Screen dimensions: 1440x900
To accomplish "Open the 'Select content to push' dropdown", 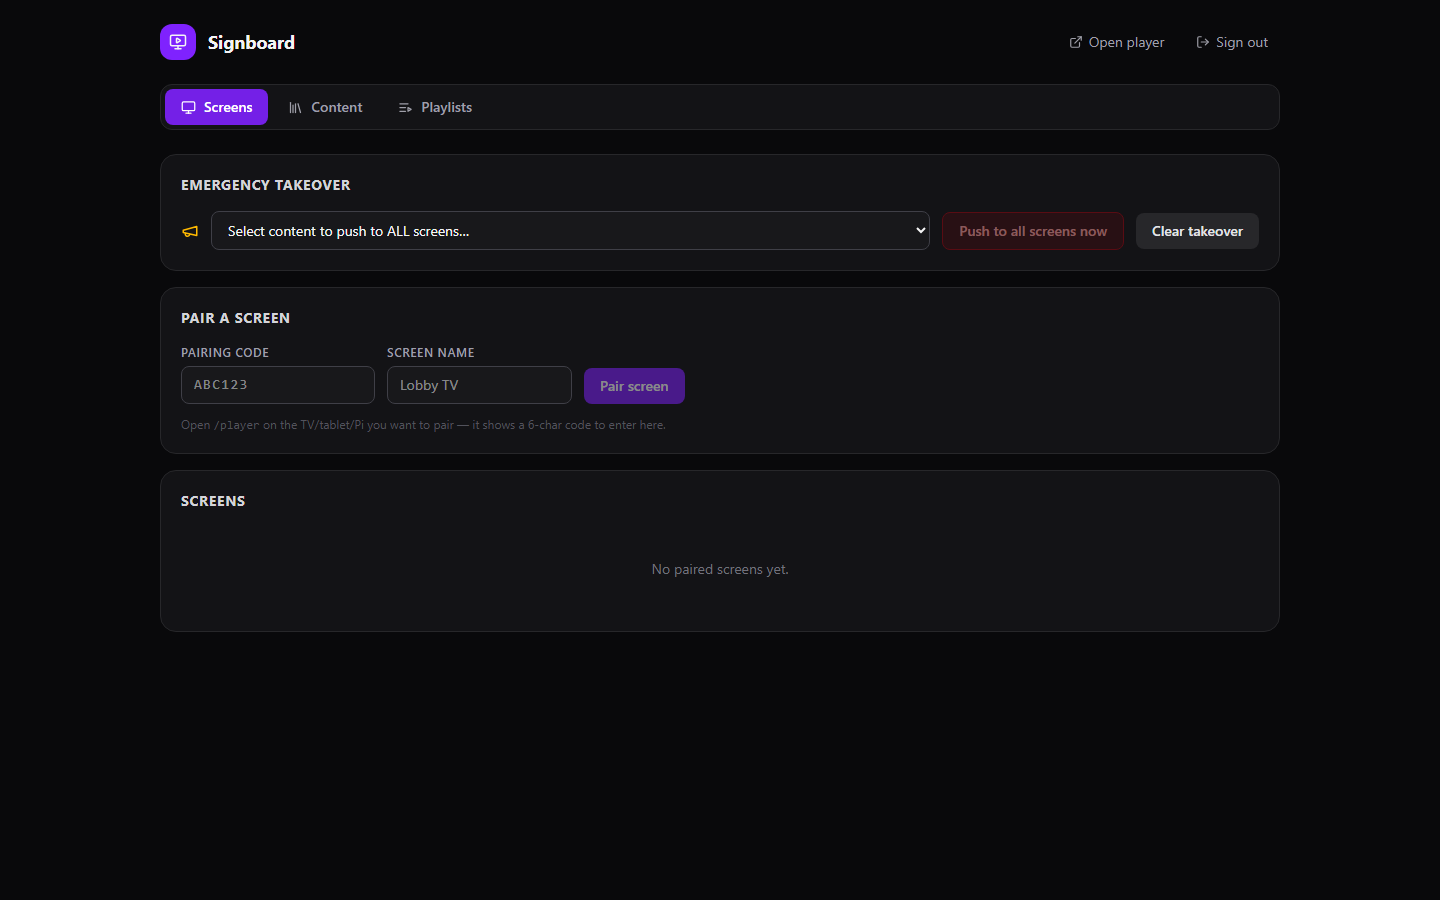I will pos(570,231).
